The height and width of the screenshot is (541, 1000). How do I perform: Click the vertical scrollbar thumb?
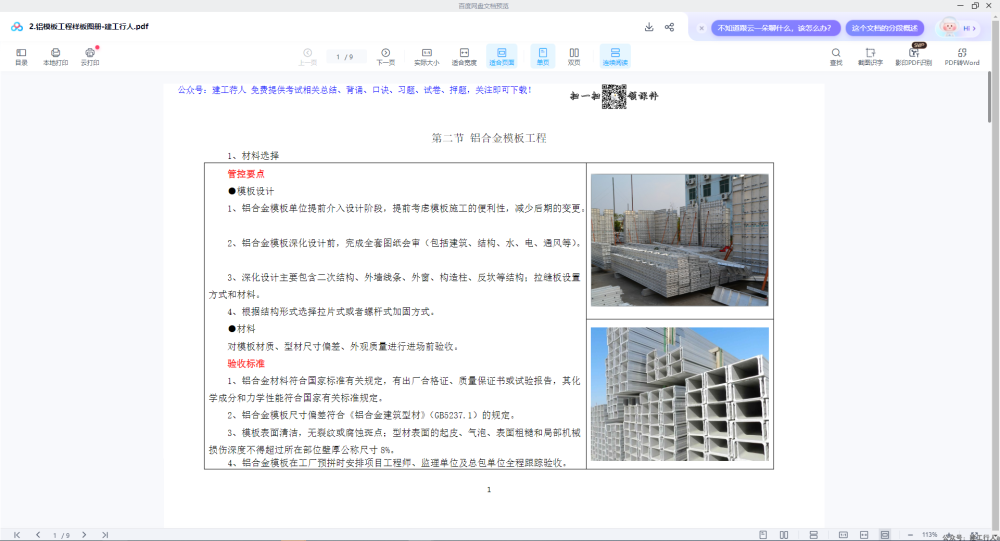(989, 96)
